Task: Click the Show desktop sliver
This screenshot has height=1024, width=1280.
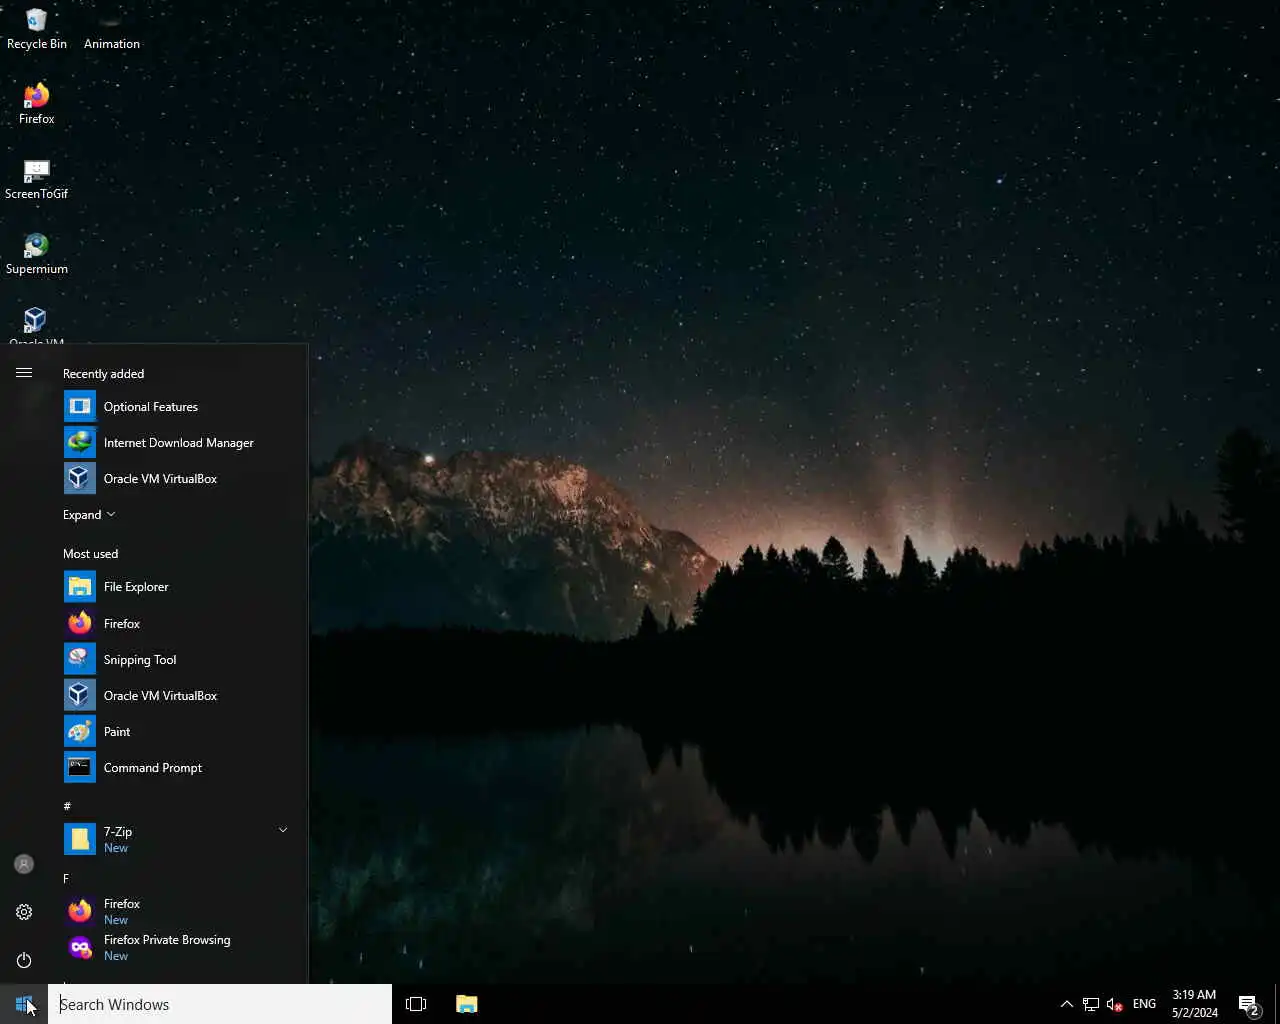Action: point(1277,1004)
